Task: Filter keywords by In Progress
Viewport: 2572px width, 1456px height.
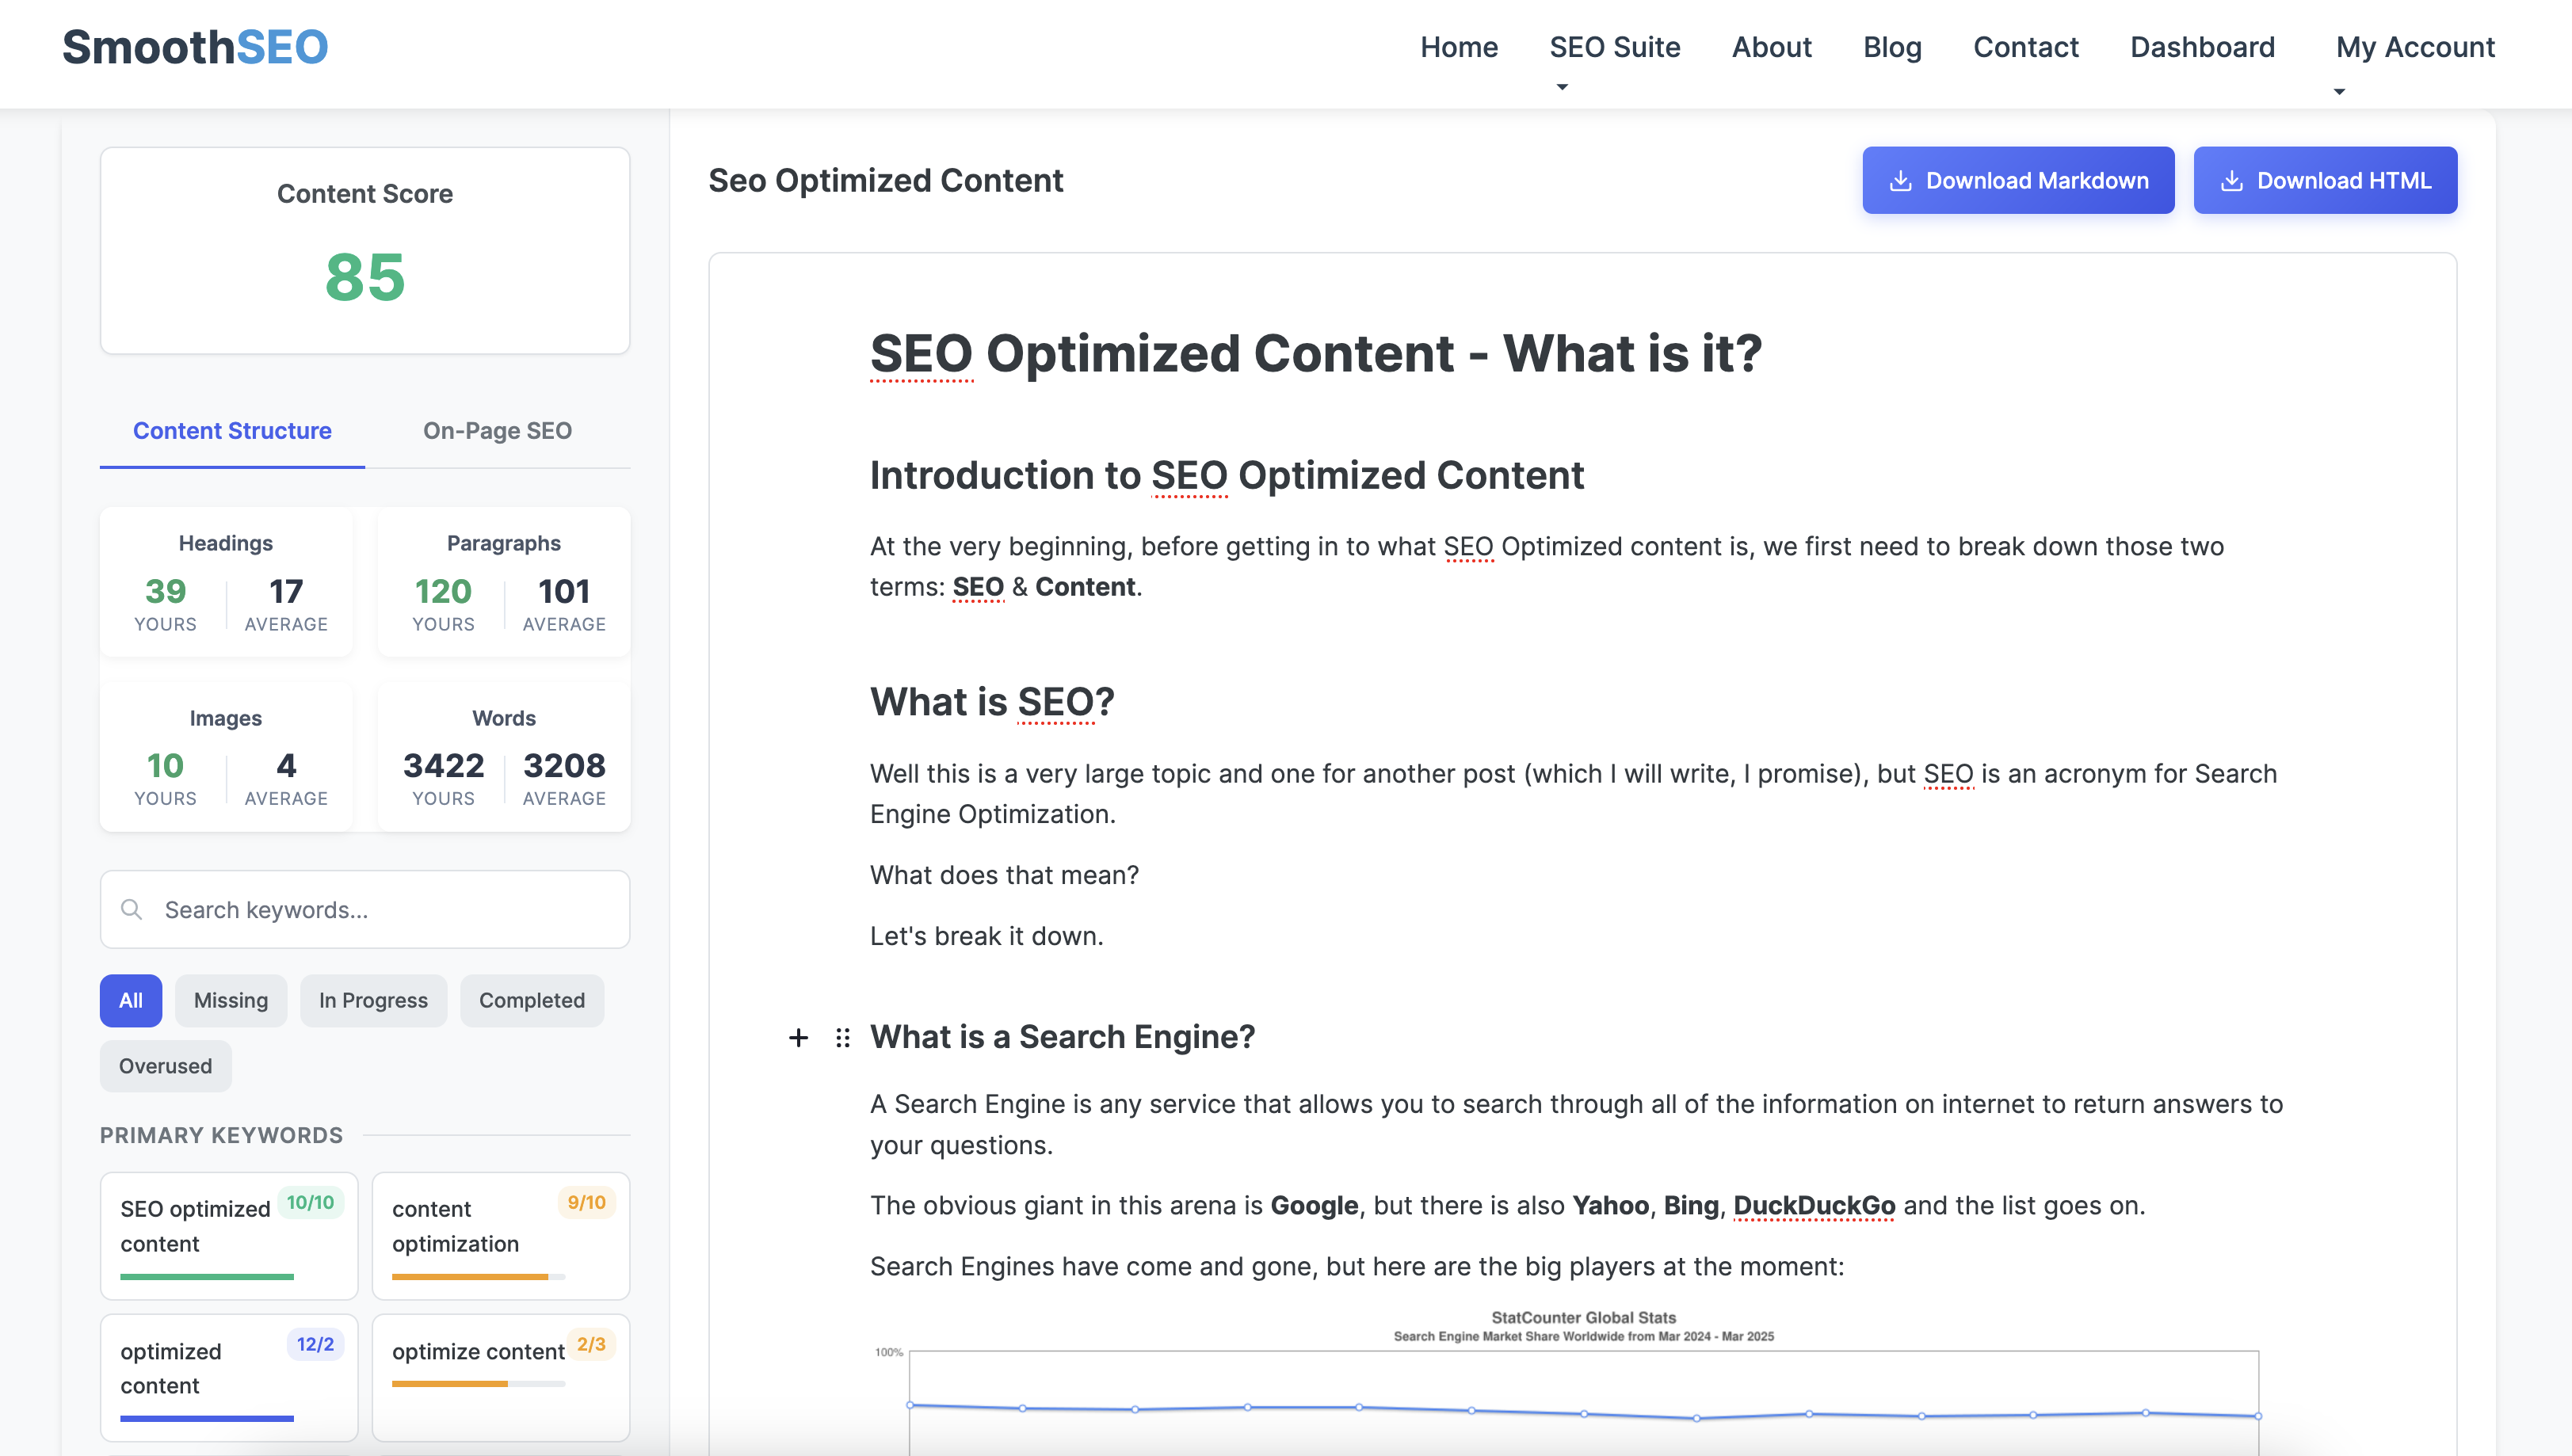Action: pyautogui.click(x=373, y=1000)
